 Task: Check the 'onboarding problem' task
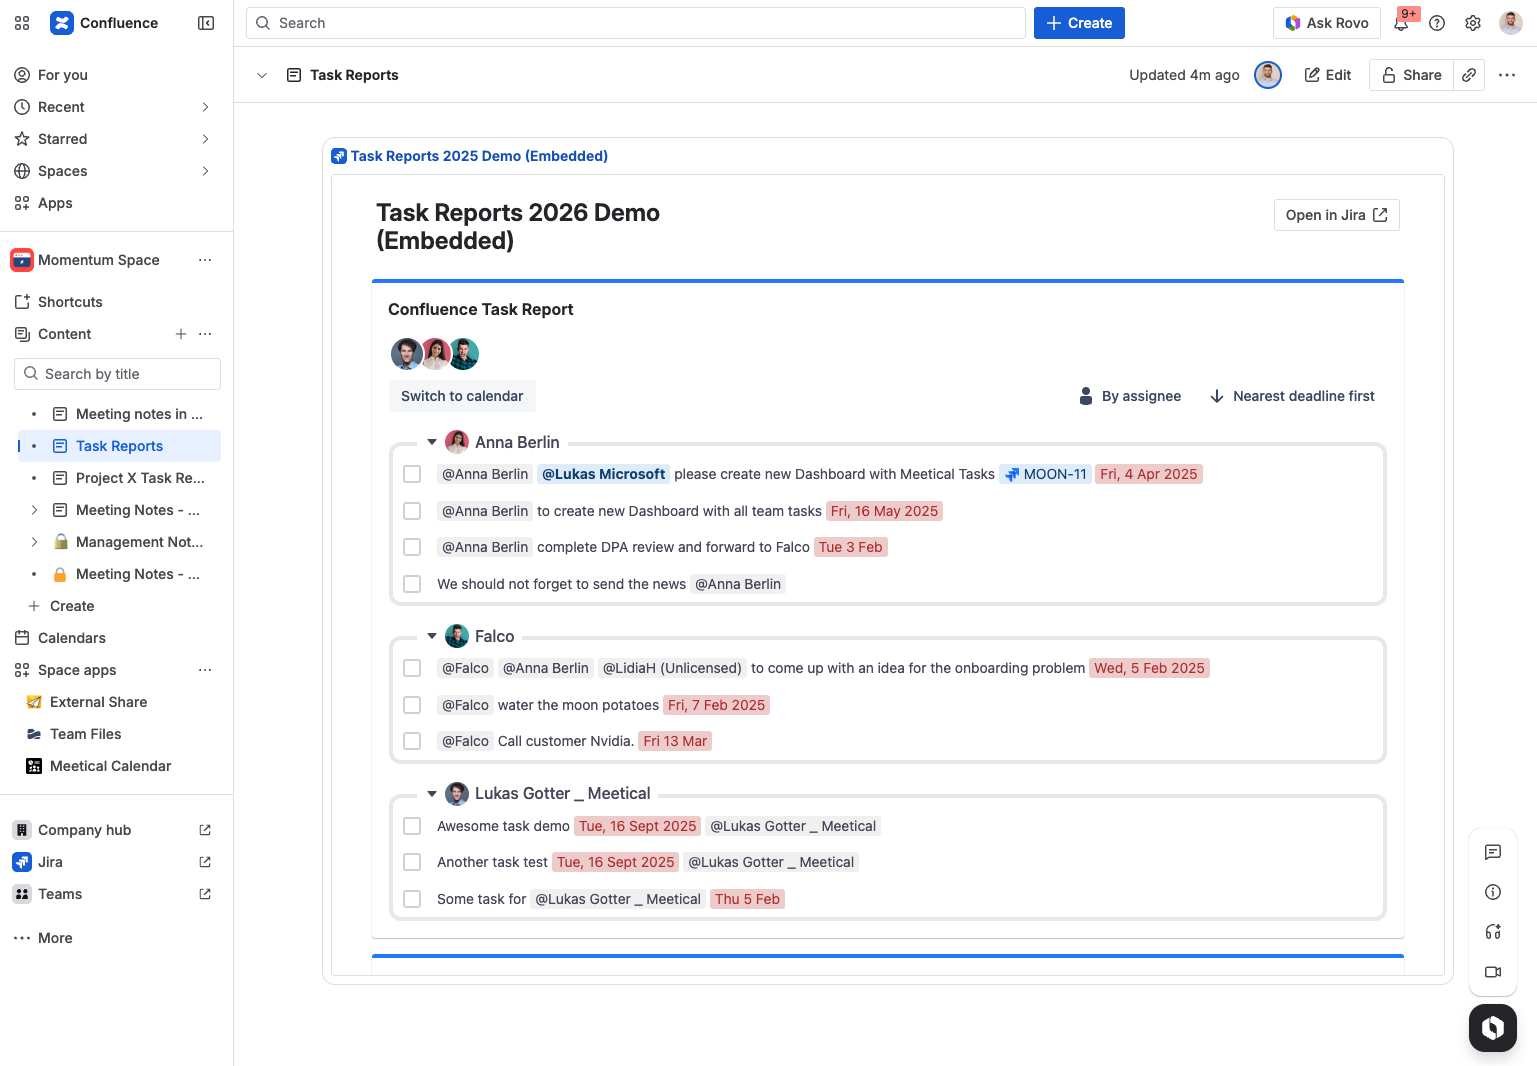click(x=412, y=668)
